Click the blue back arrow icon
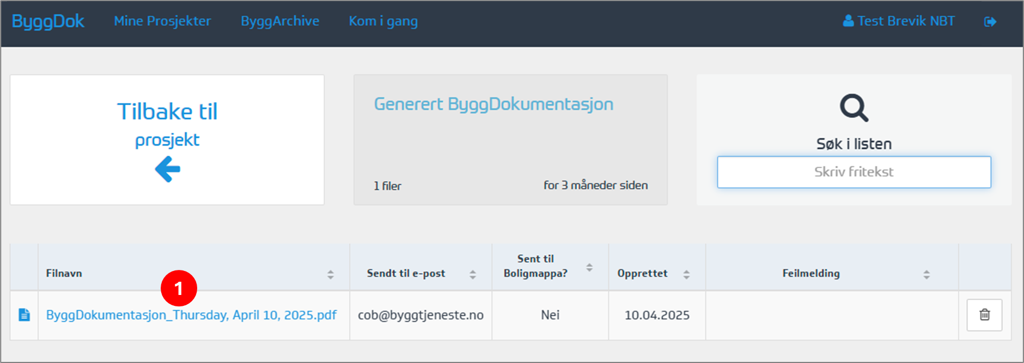Screen dimensions: 1024x363 (167, 170)
